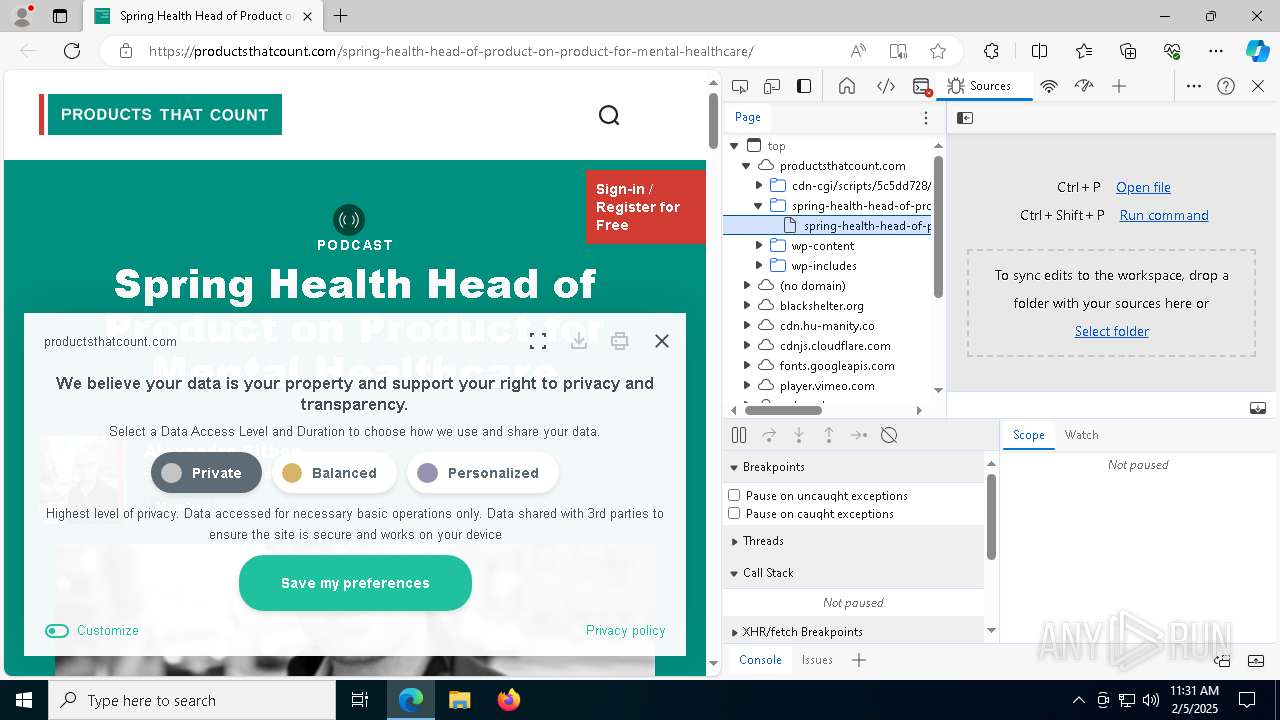1280x720 pixels.
Task: Click the deactivate breakpoints icon
Action: [889, 435]
